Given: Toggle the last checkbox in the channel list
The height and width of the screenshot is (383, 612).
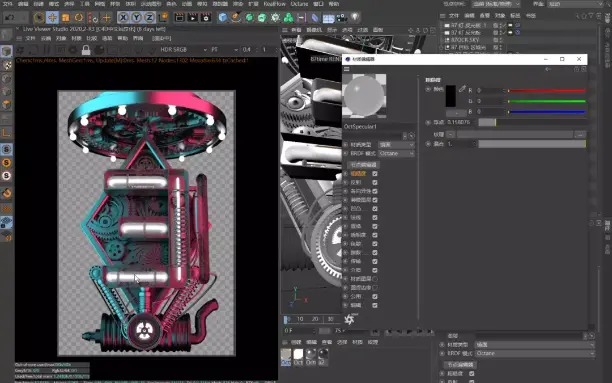Looking at the screenshot, I should tap(375, 305).
